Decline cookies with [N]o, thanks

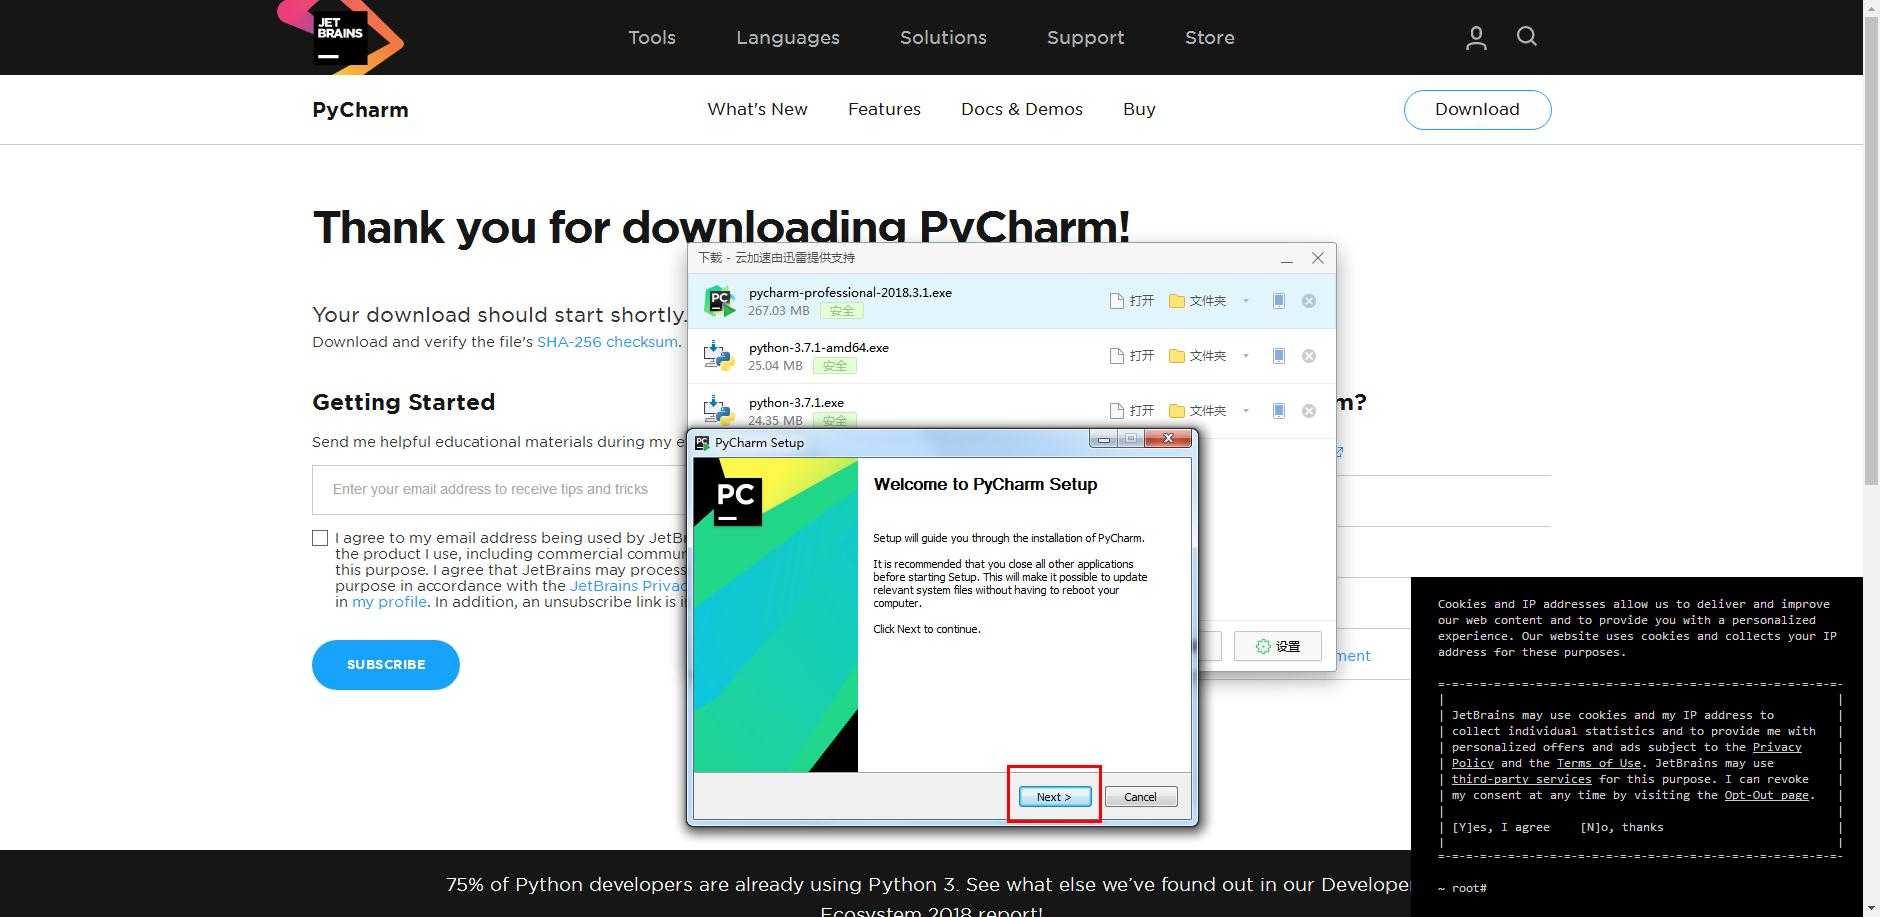[x=1621, y=827]
